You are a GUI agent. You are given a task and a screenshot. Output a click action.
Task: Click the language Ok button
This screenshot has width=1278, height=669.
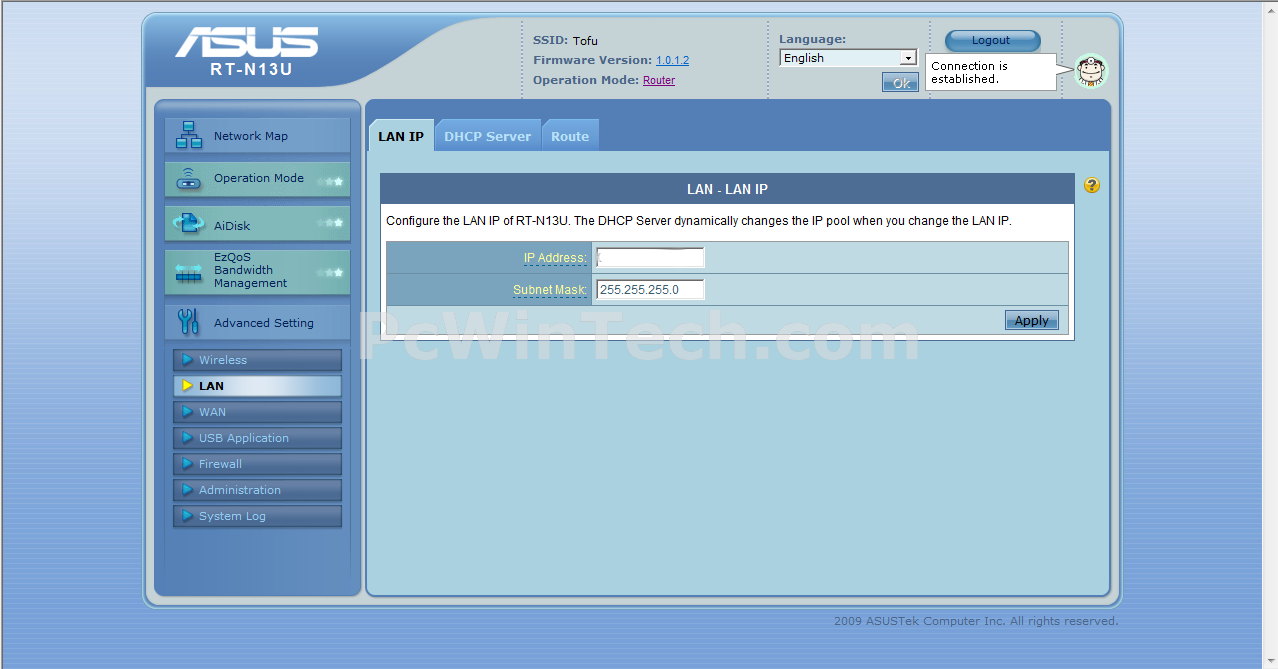tap(900, 83)
